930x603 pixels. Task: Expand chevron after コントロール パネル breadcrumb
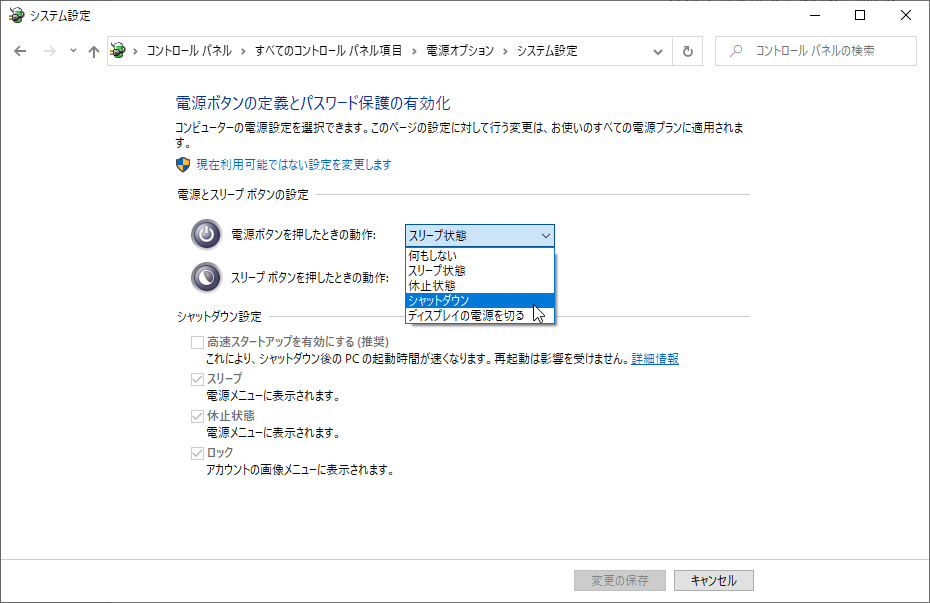[243, 52]
